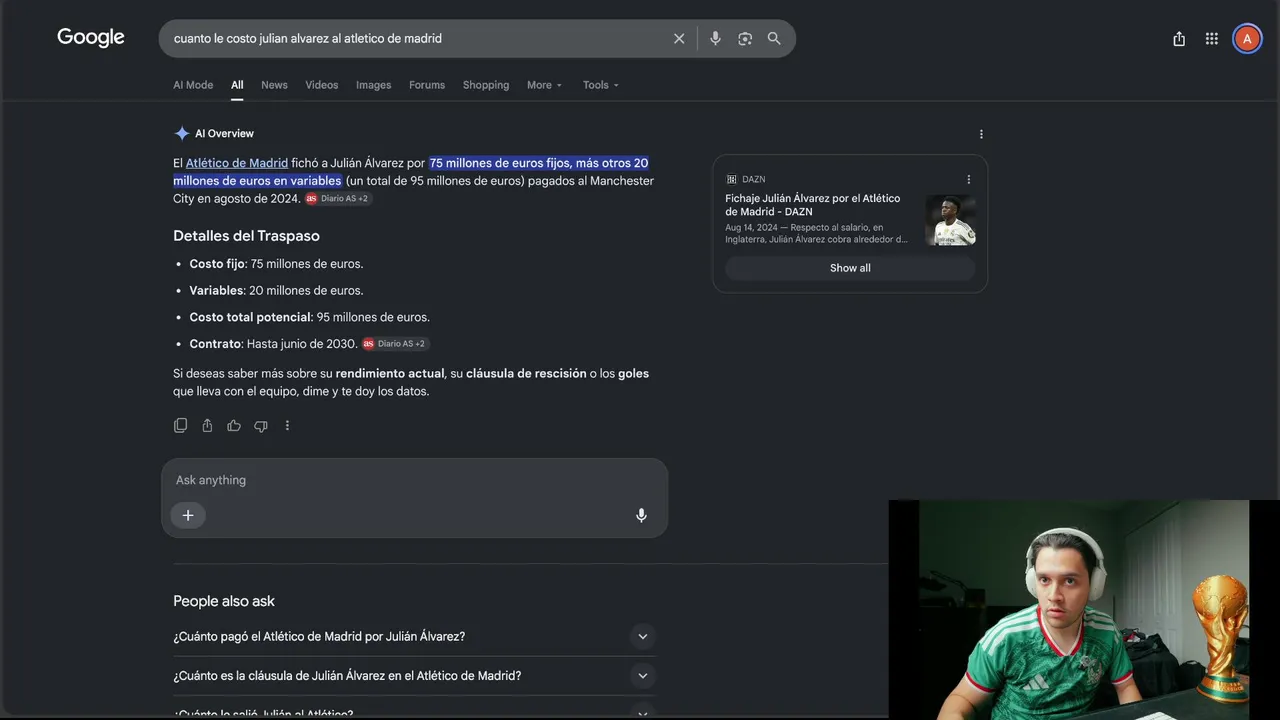Open the Google apps grid
The width and height of the screenshot is (1280, 720).
[x=1212, y=39]
